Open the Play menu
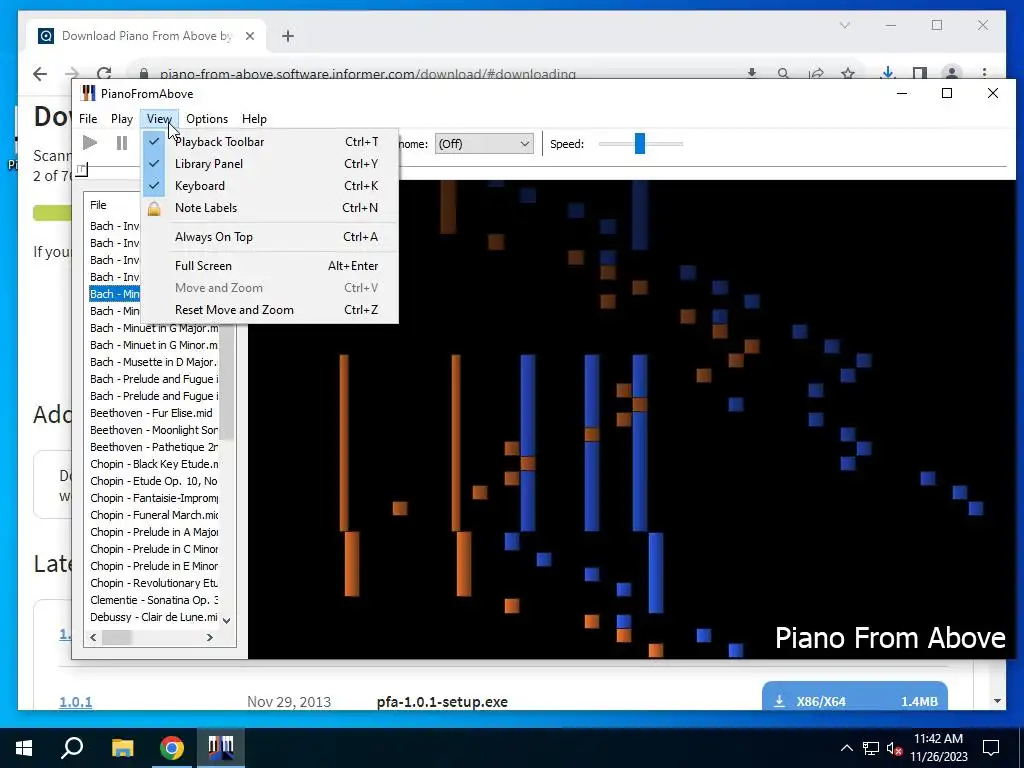Screen dimensions: 1024x768 pyautogui.click(x=121, y=119)
